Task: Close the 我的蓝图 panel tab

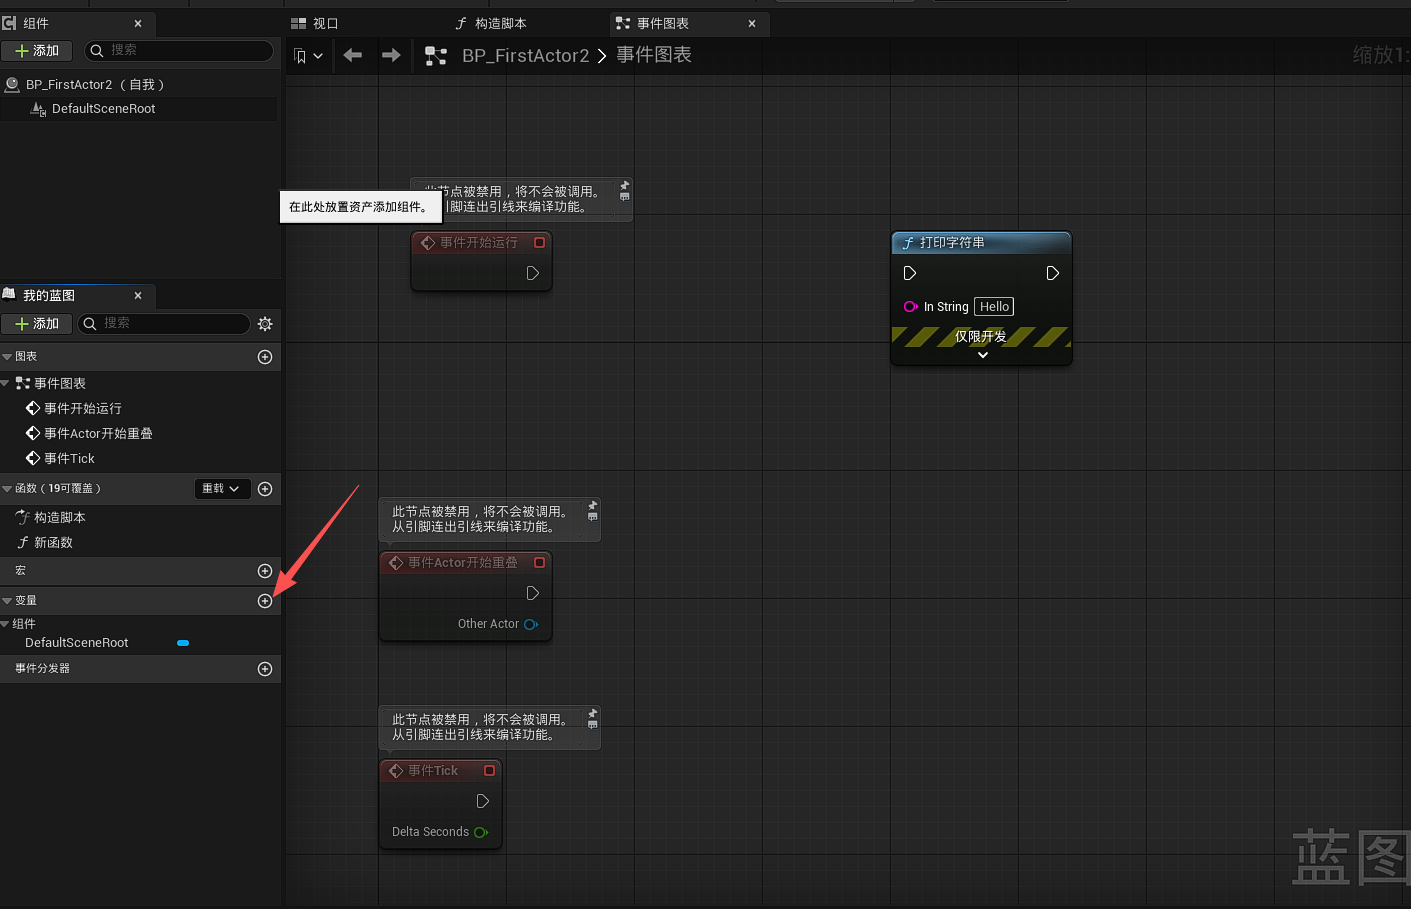Action: pyautogui.click(x=138, y=295)
